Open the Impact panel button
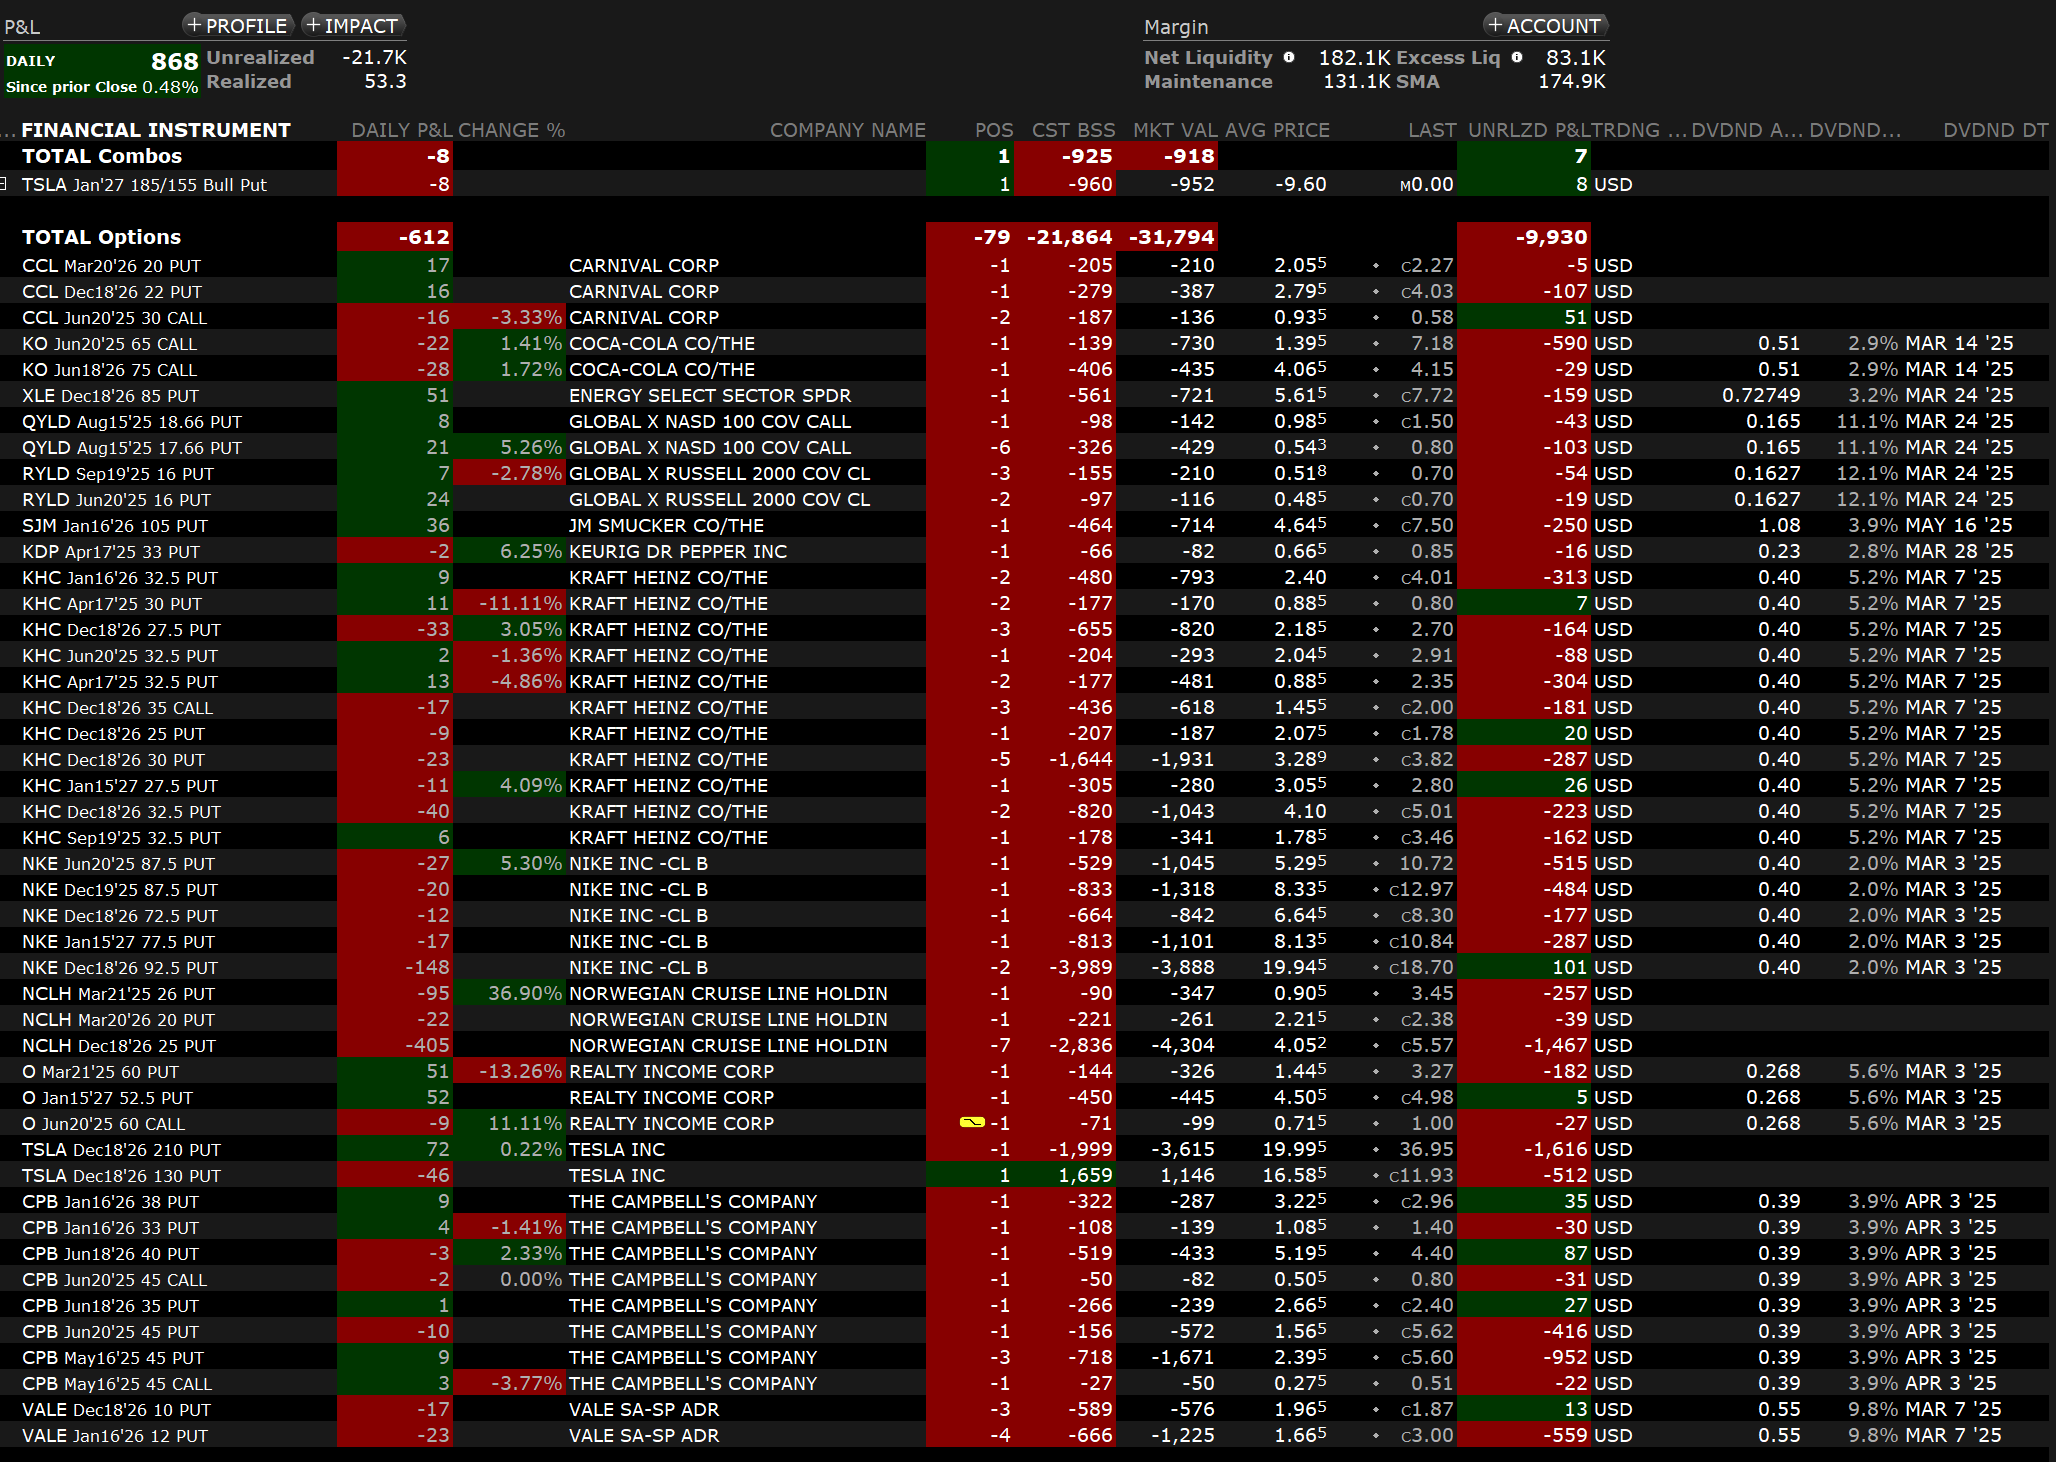This screenshot has height=1462, width=2056. (352, 26)
